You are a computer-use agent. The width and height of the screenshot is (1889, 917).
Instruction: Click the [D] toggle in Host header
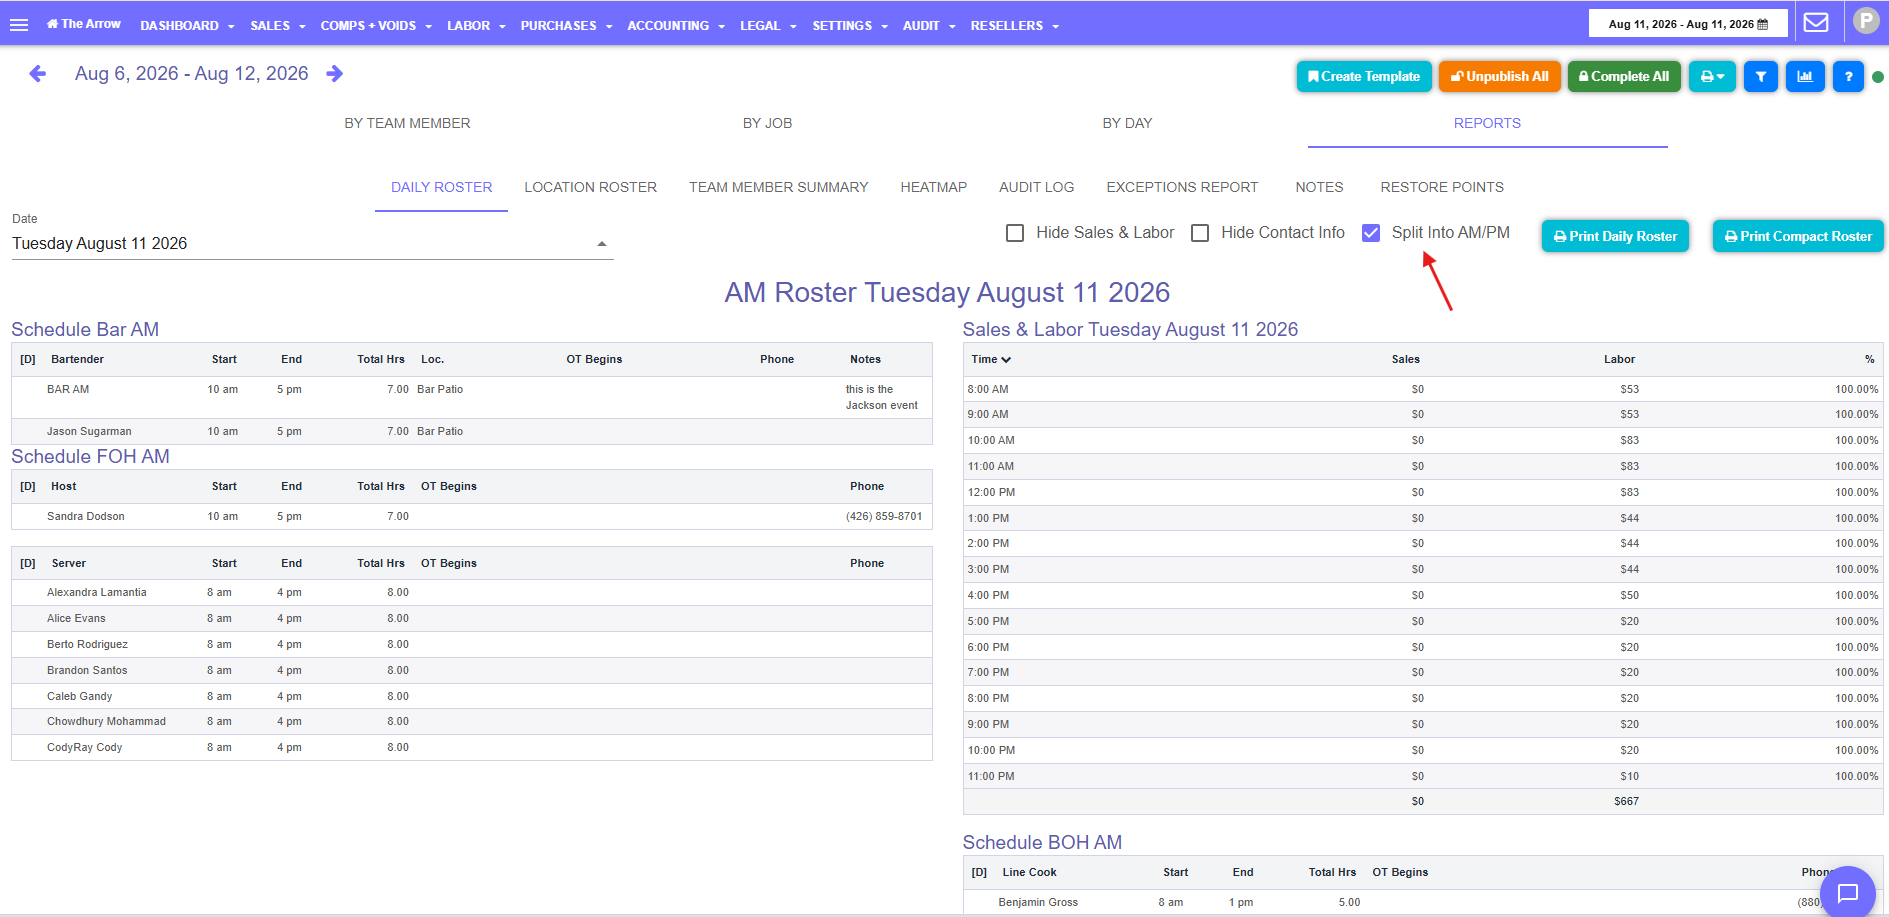pyautogui.click(x=28, y=487)
